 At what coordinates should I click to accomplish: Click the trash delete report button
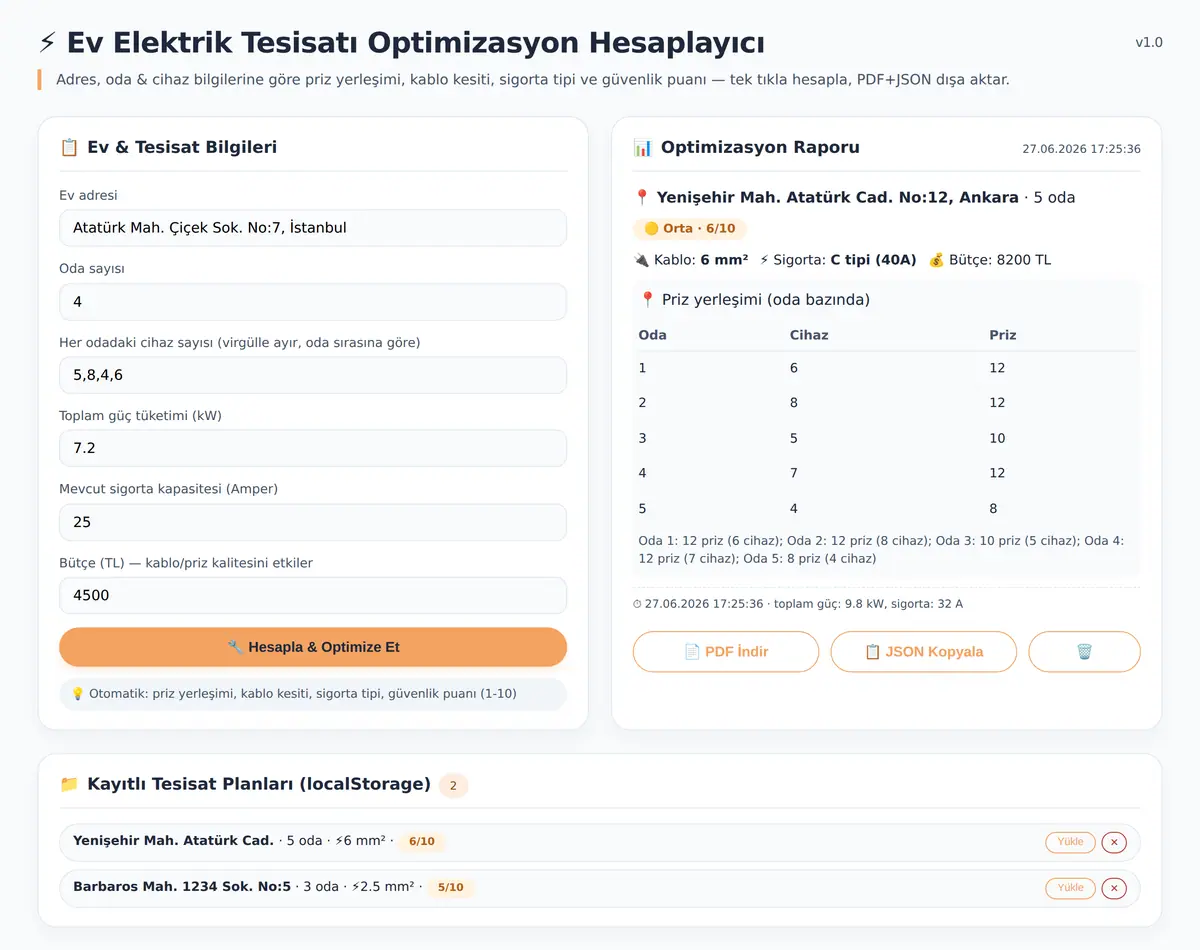[1084, 651]
